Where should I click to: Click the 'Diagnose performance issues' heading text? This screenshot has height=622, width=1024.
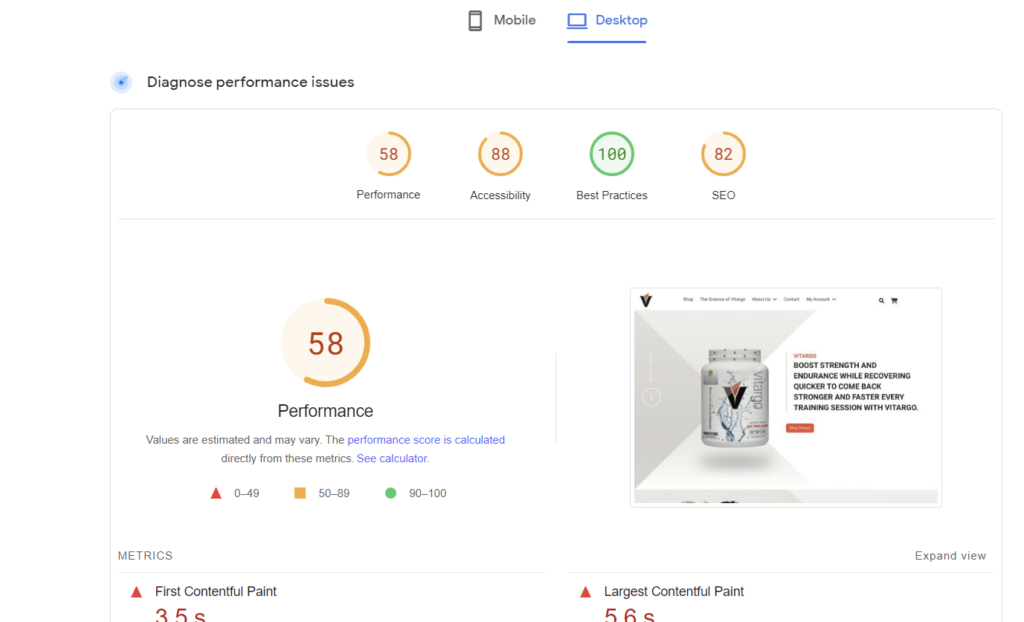tap(250, 82)
